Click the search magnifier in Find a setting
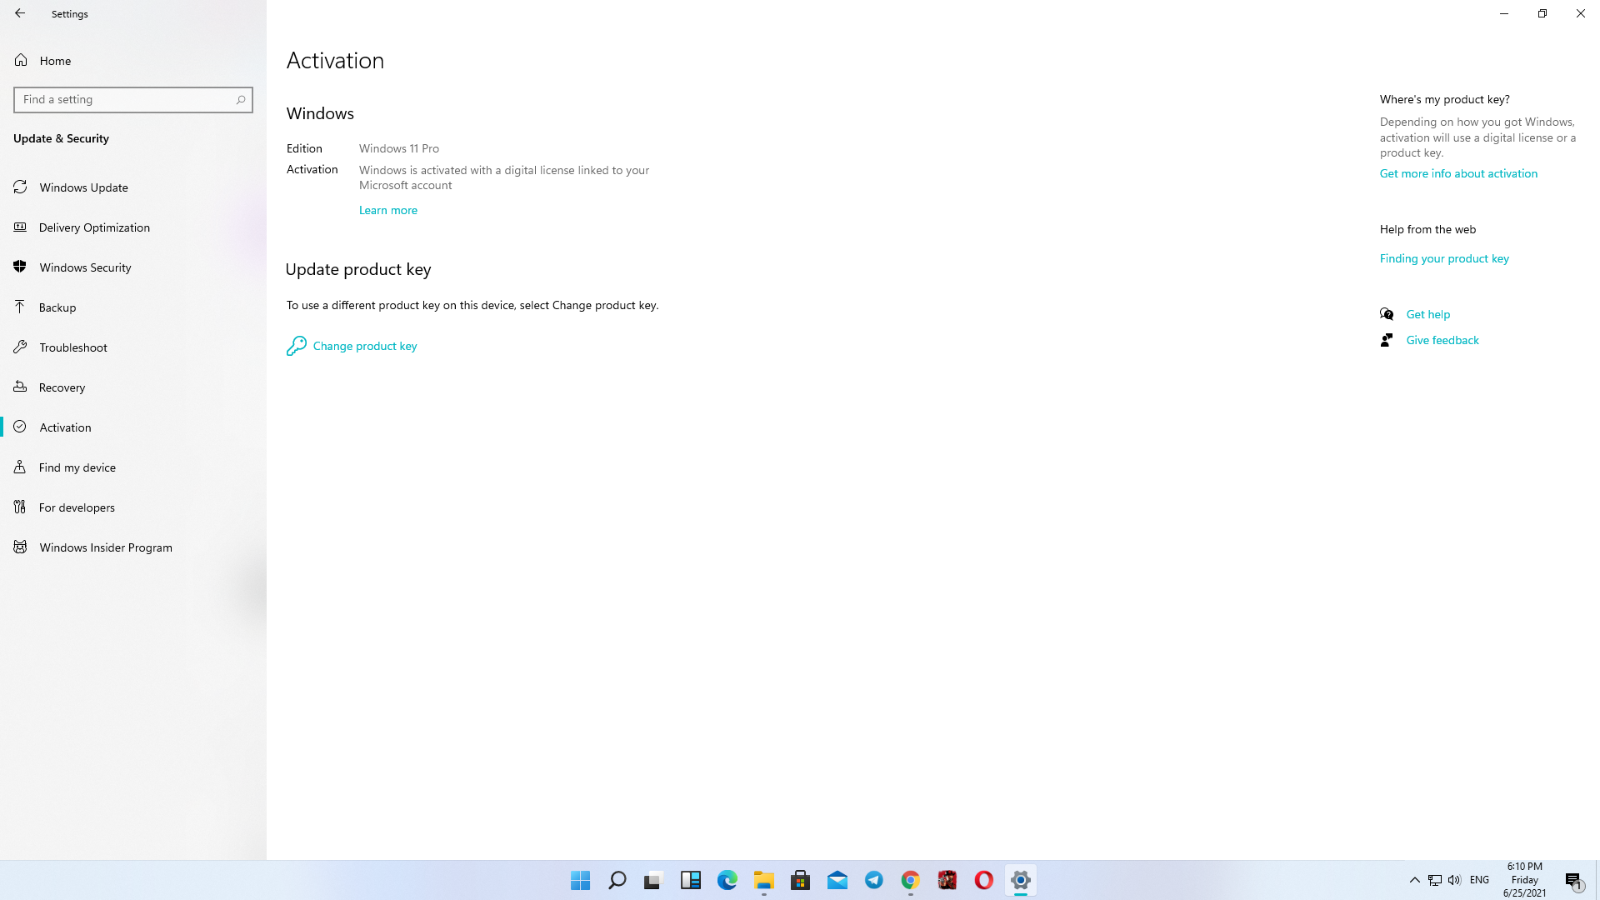This screenshot has width=1600, height=900. 240,99
